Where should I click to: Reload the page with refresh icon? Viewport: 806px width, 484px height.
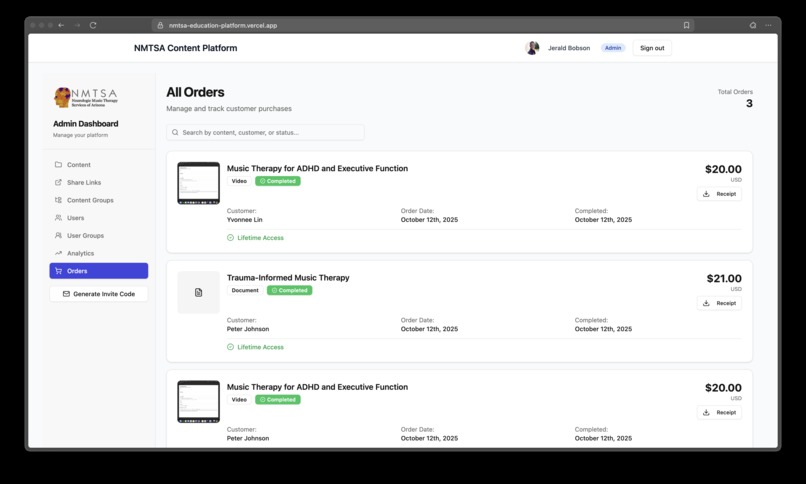(x=93, y=25)
